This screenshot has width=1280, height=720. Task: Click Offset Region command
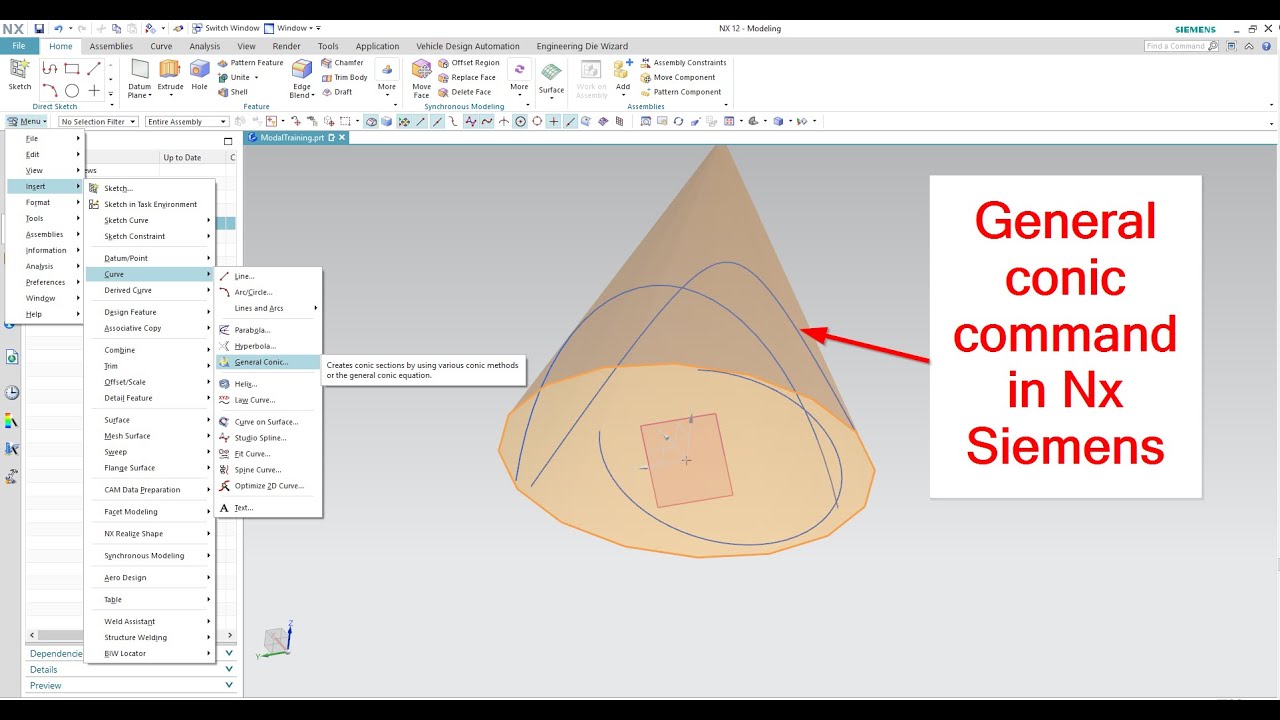pyautogui.click(x=468, y=62)
